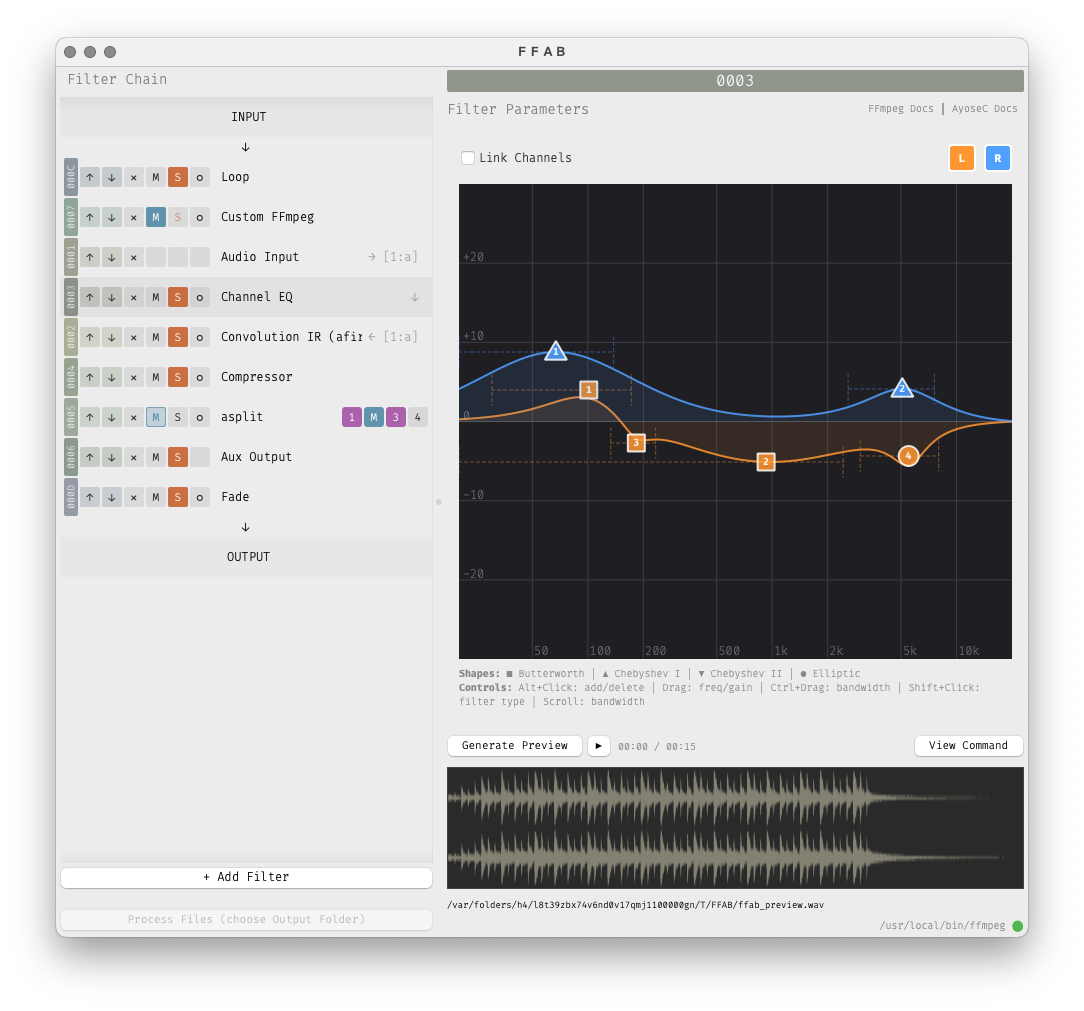
Task: Move the Loop filter up
Action: (x=90, y=177)
